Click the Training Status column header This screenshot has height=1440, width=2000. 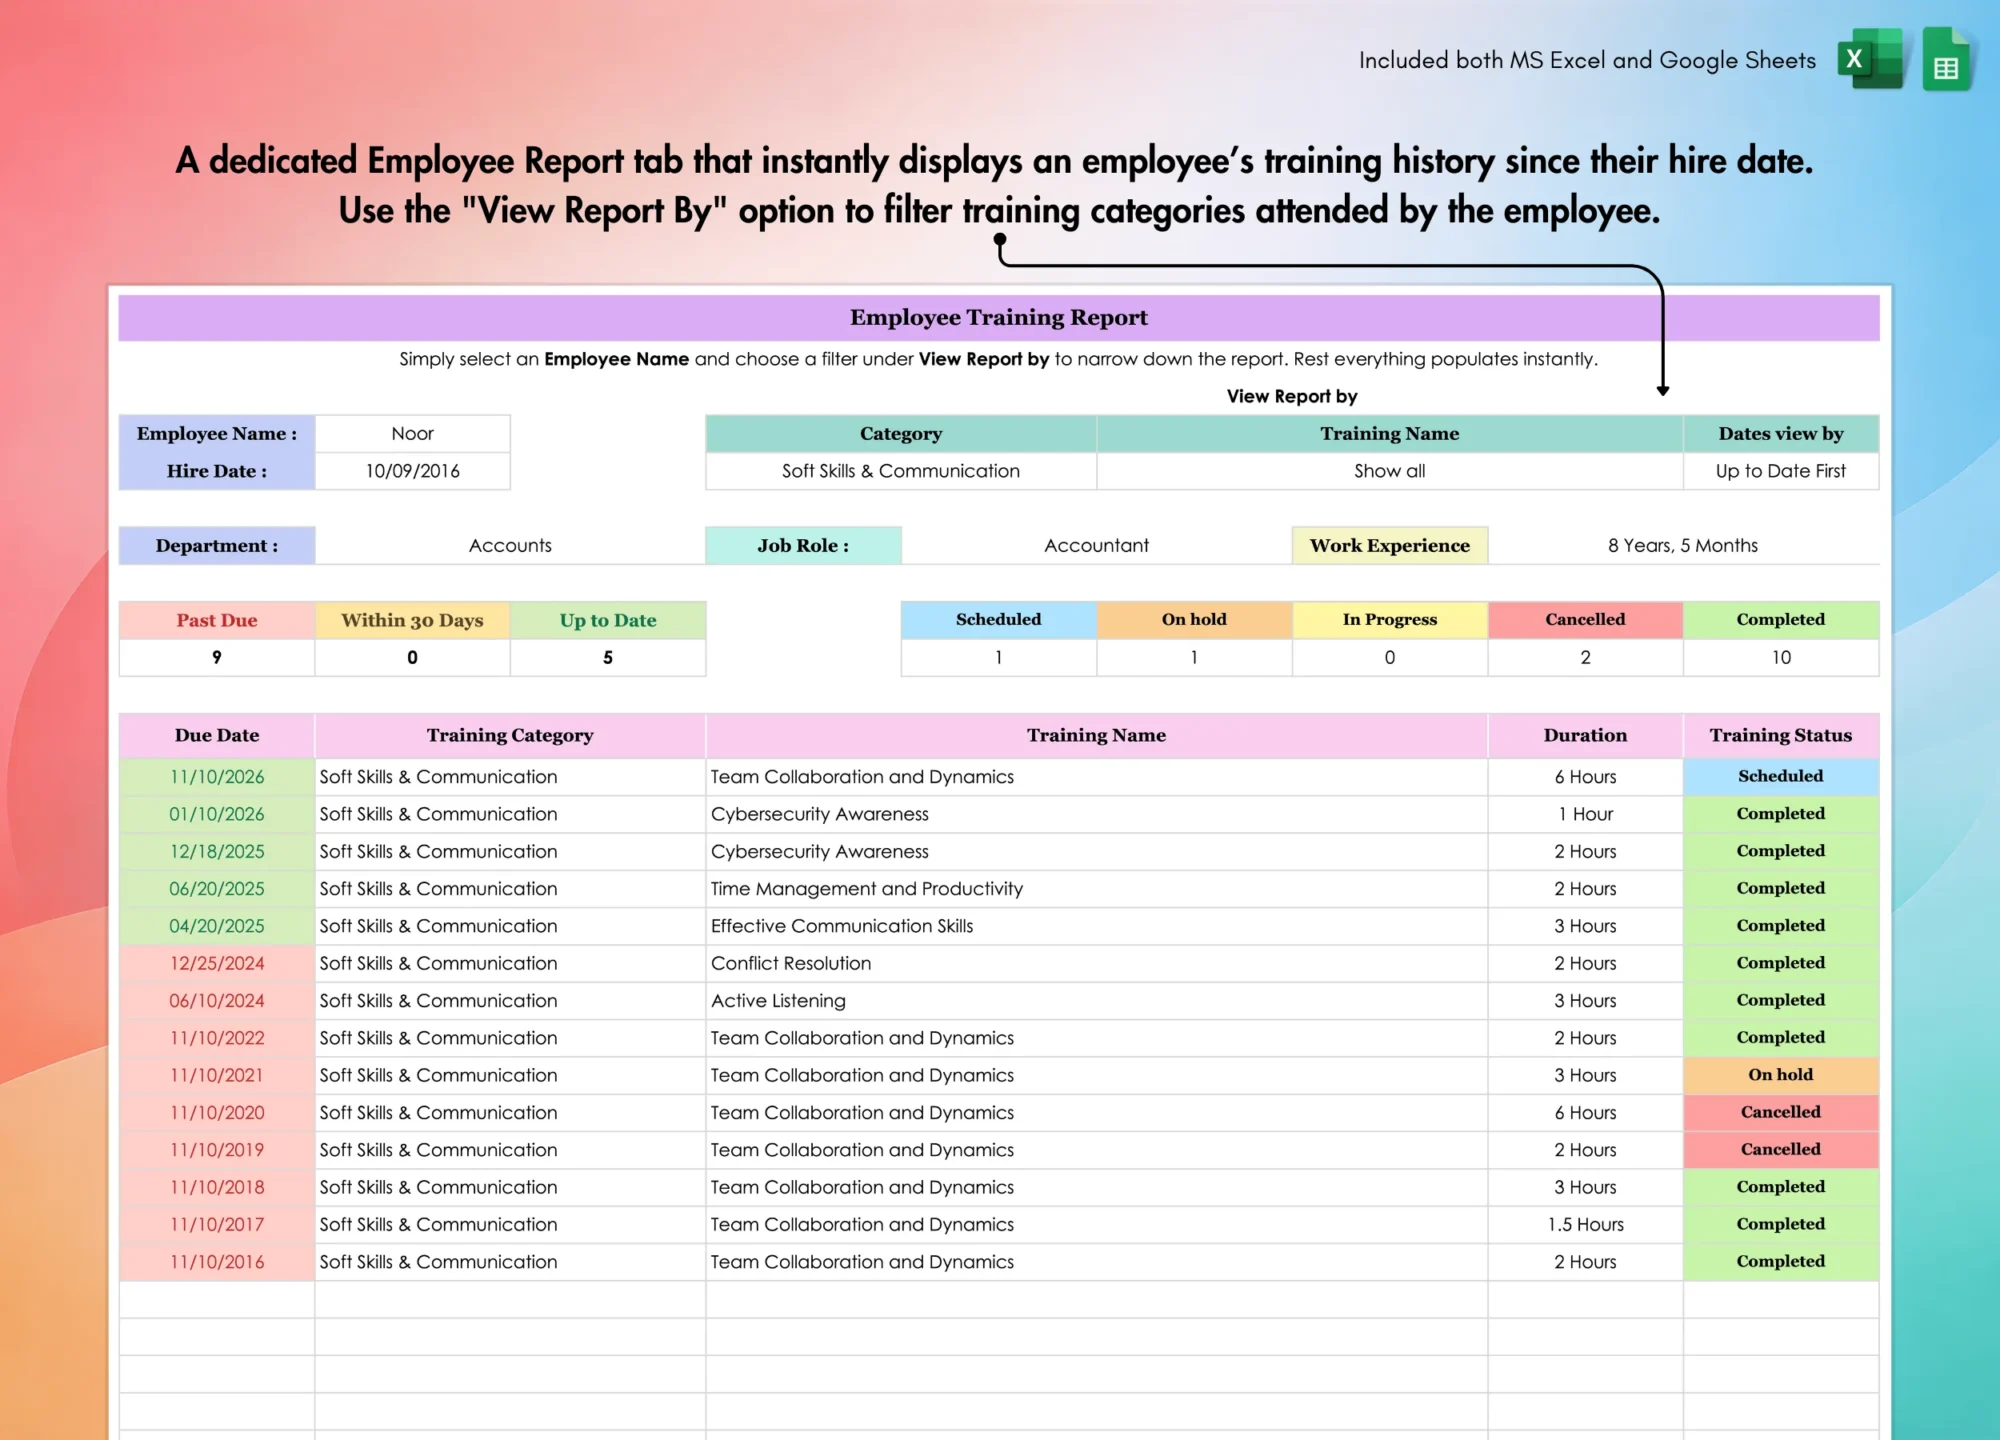(1781, 735)
